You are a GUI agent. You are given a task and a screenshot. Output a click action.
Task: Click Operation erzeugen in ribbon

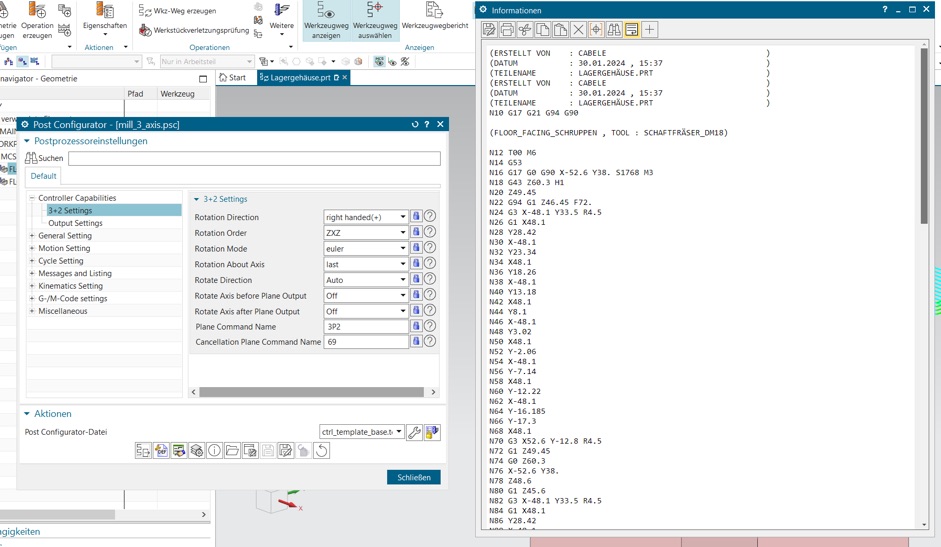(37, 20)
